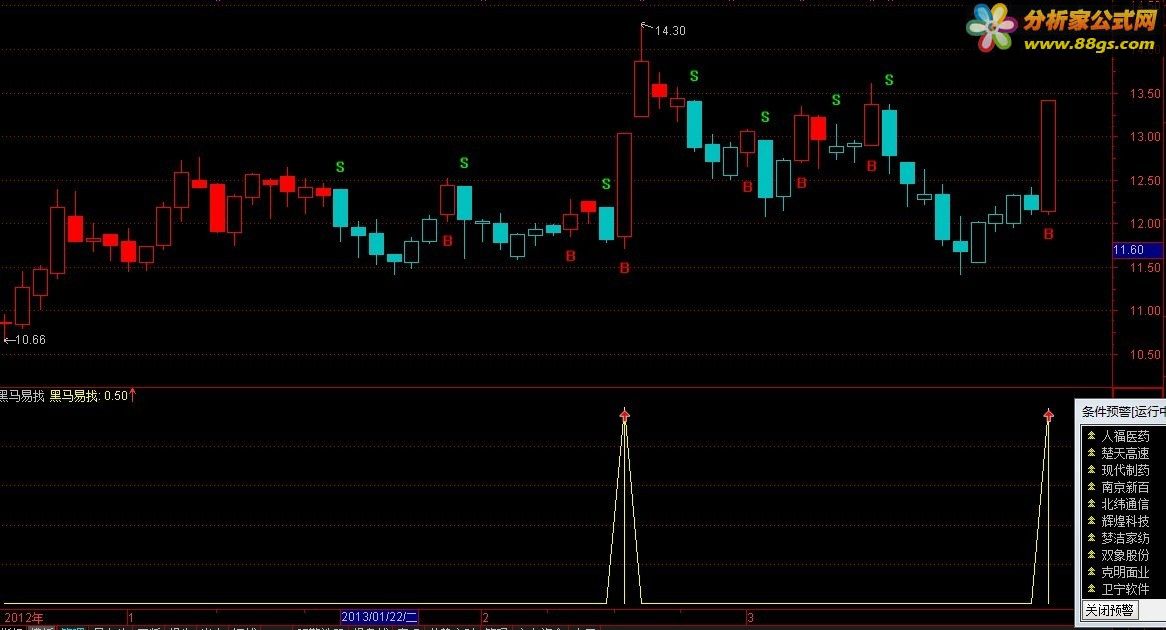Click red arrow atop the last indicator spike
The image size is (1166, 630).
[x=1049, y=415]
